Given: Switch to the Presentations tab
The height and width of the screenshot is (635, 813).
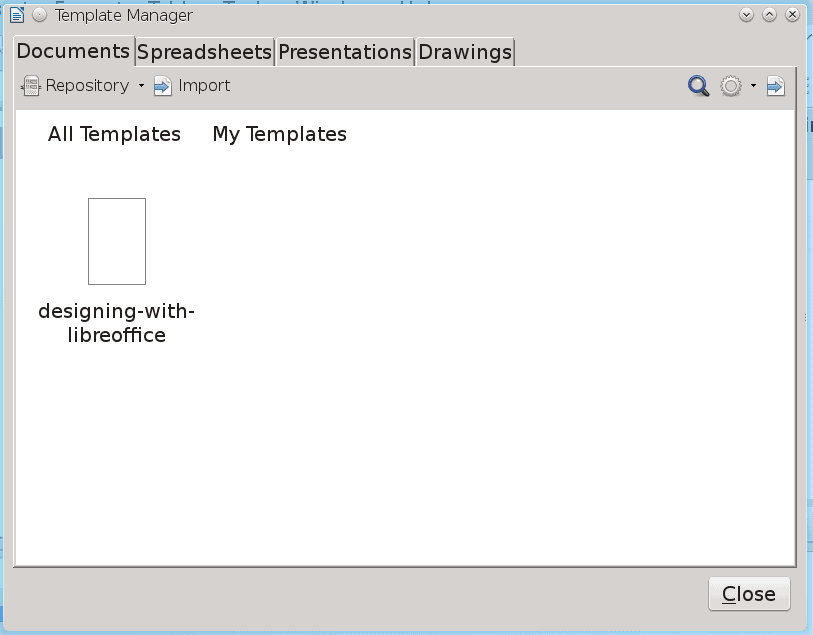Looking at the screenshot, I should click(345, 52).
